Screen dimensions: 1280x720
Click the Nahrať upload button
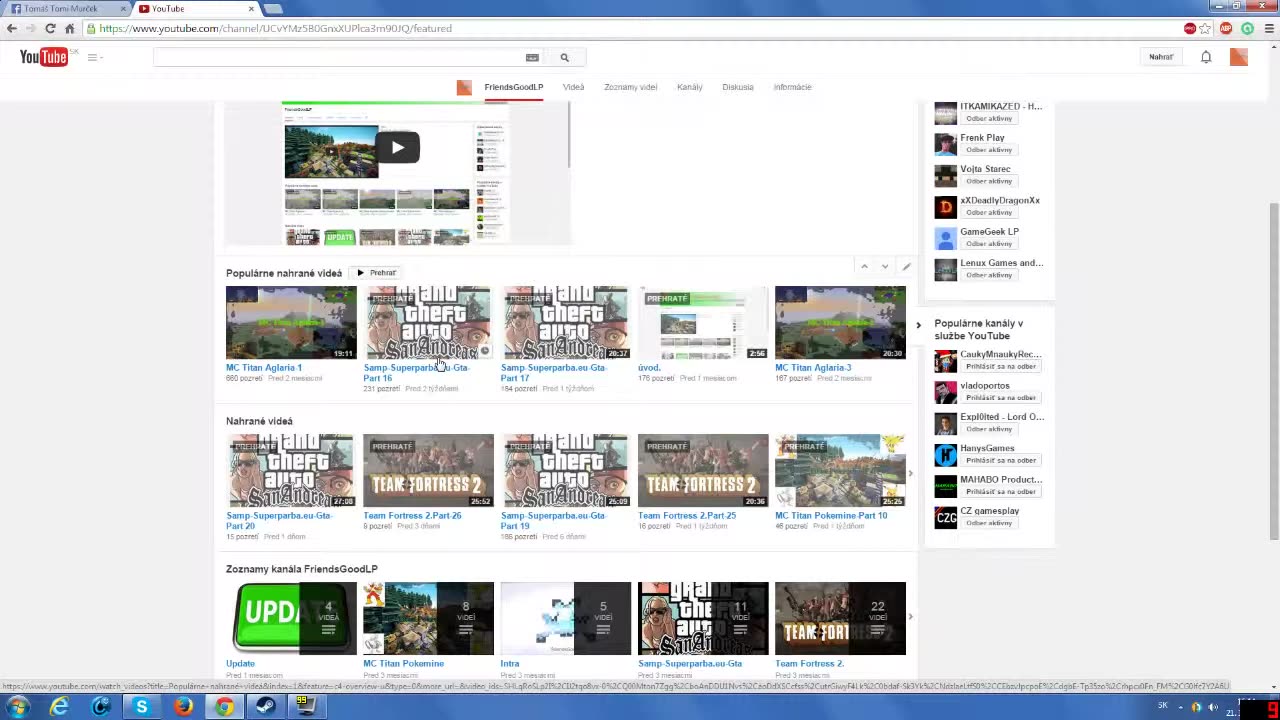(1161, 57)
